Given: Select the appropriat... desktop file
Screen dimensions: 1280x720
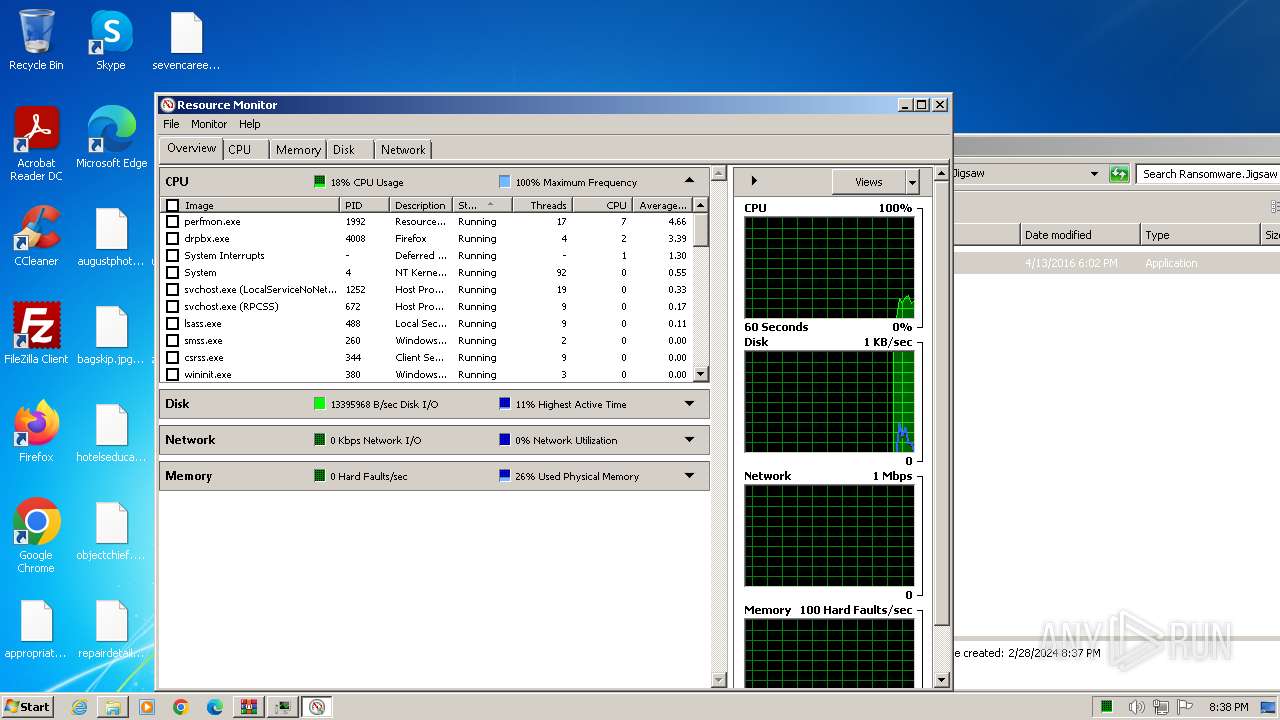Looking at the screenshot, I should pyautogui.click(x=36, y=628).
